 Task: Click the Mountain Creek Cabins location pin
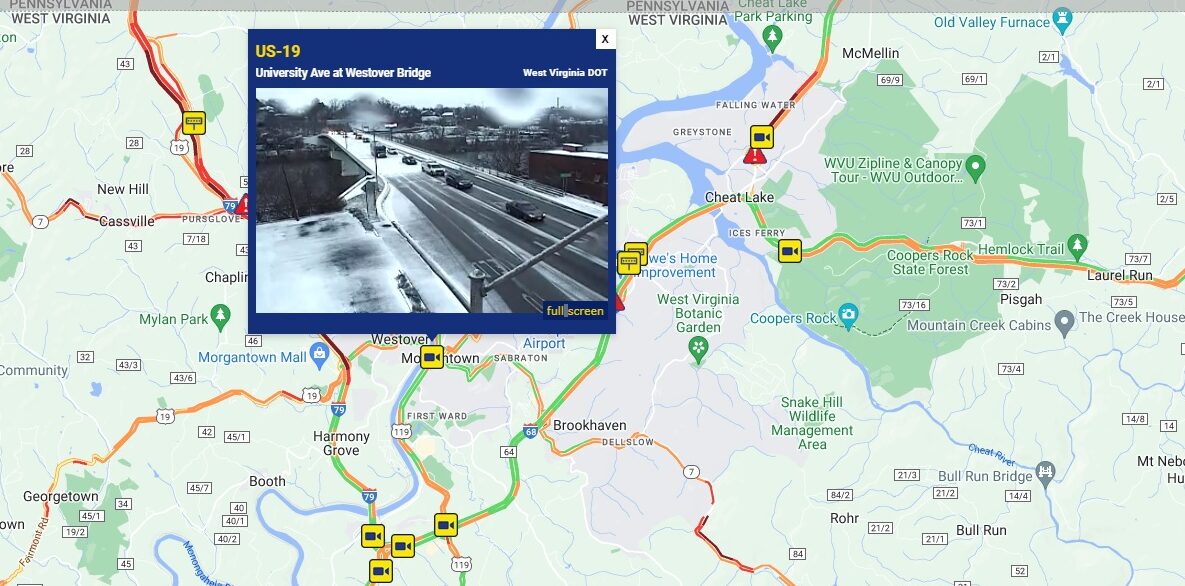[x=1064, y=322]
